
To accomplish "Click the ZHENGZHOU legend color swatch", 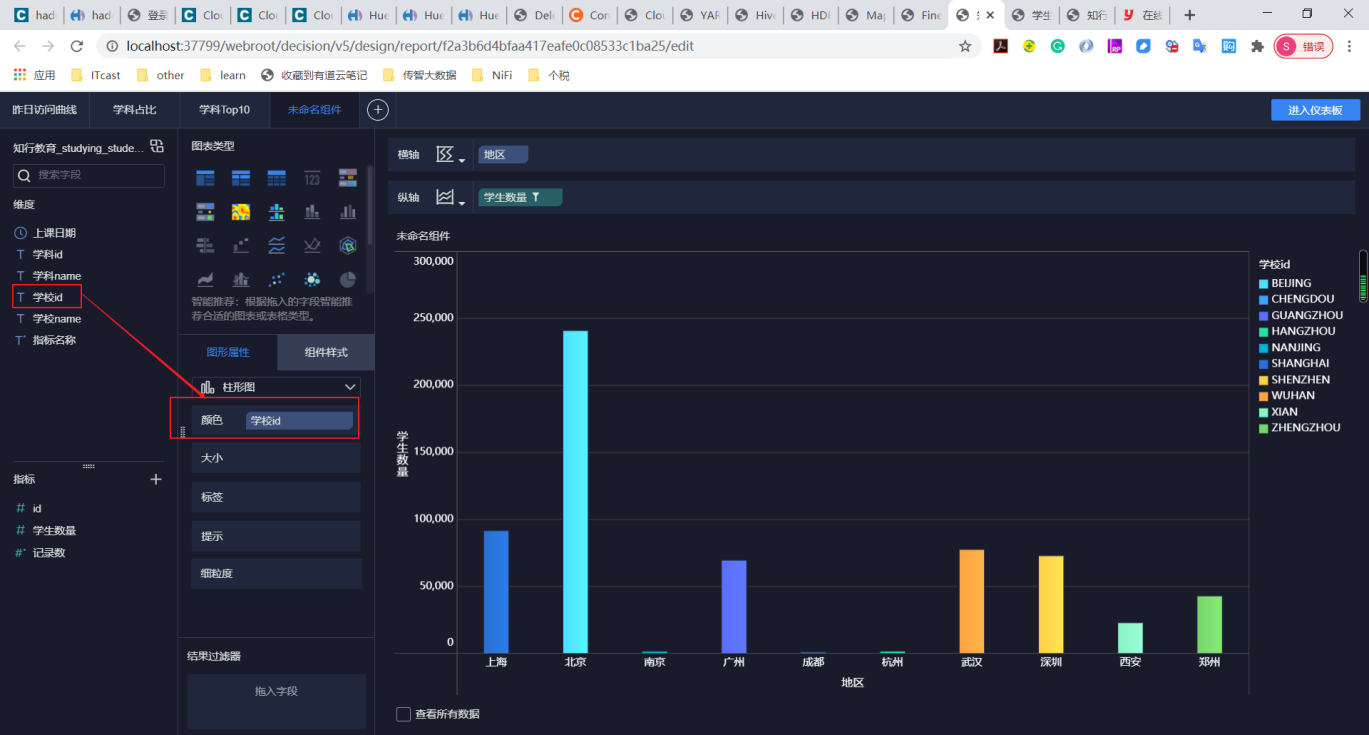I will click(1264, 428).
